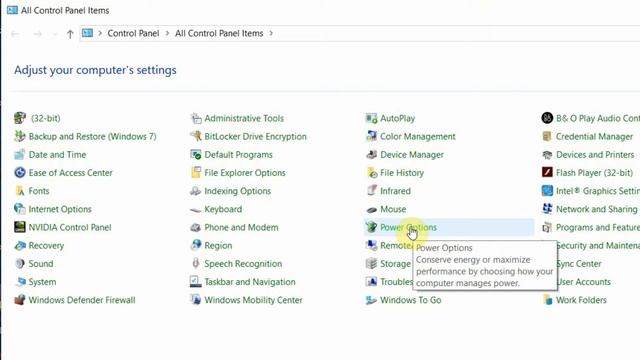640x360 pixels.
Task: Expand the chevron after Control Panel breadcrumb
Action: [167, 33]
